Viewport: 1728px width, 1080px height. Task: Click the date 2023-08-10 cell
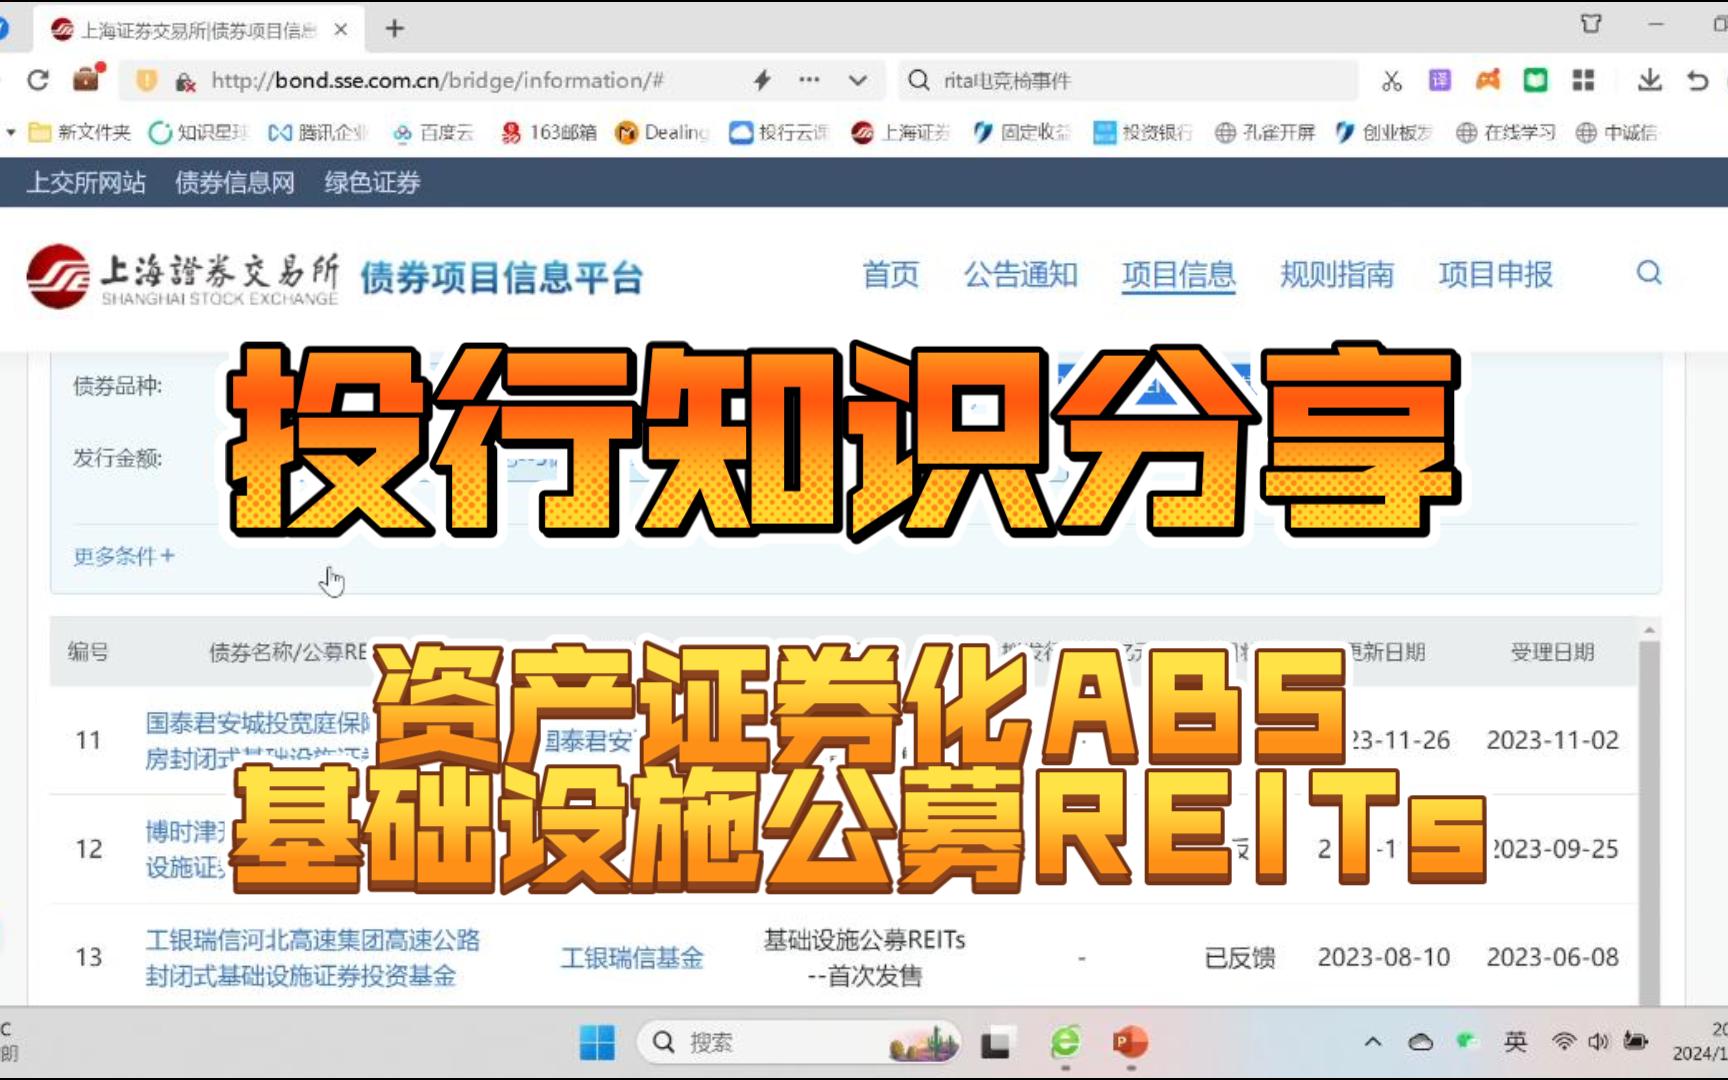click(1384, 957)
